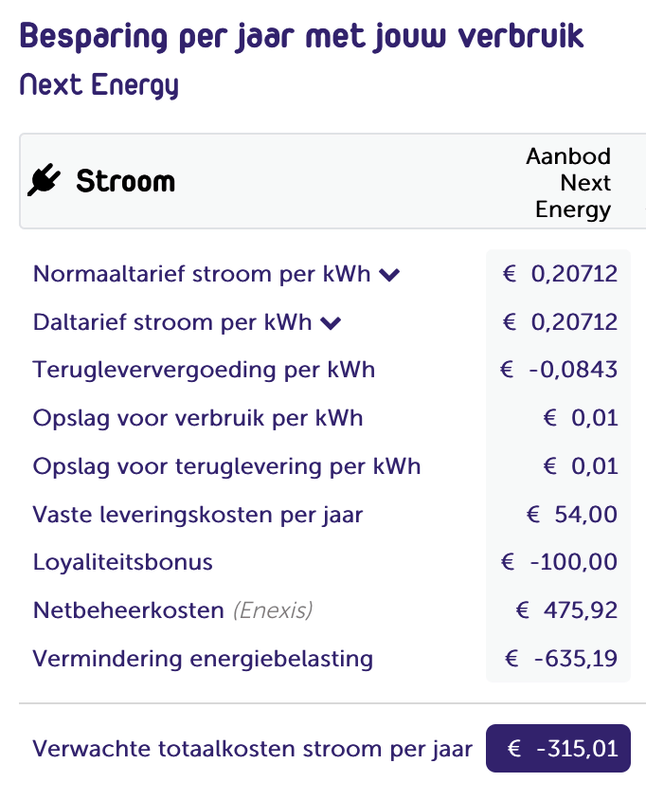Click the power plug Stroom icon

tap(44, 181)
